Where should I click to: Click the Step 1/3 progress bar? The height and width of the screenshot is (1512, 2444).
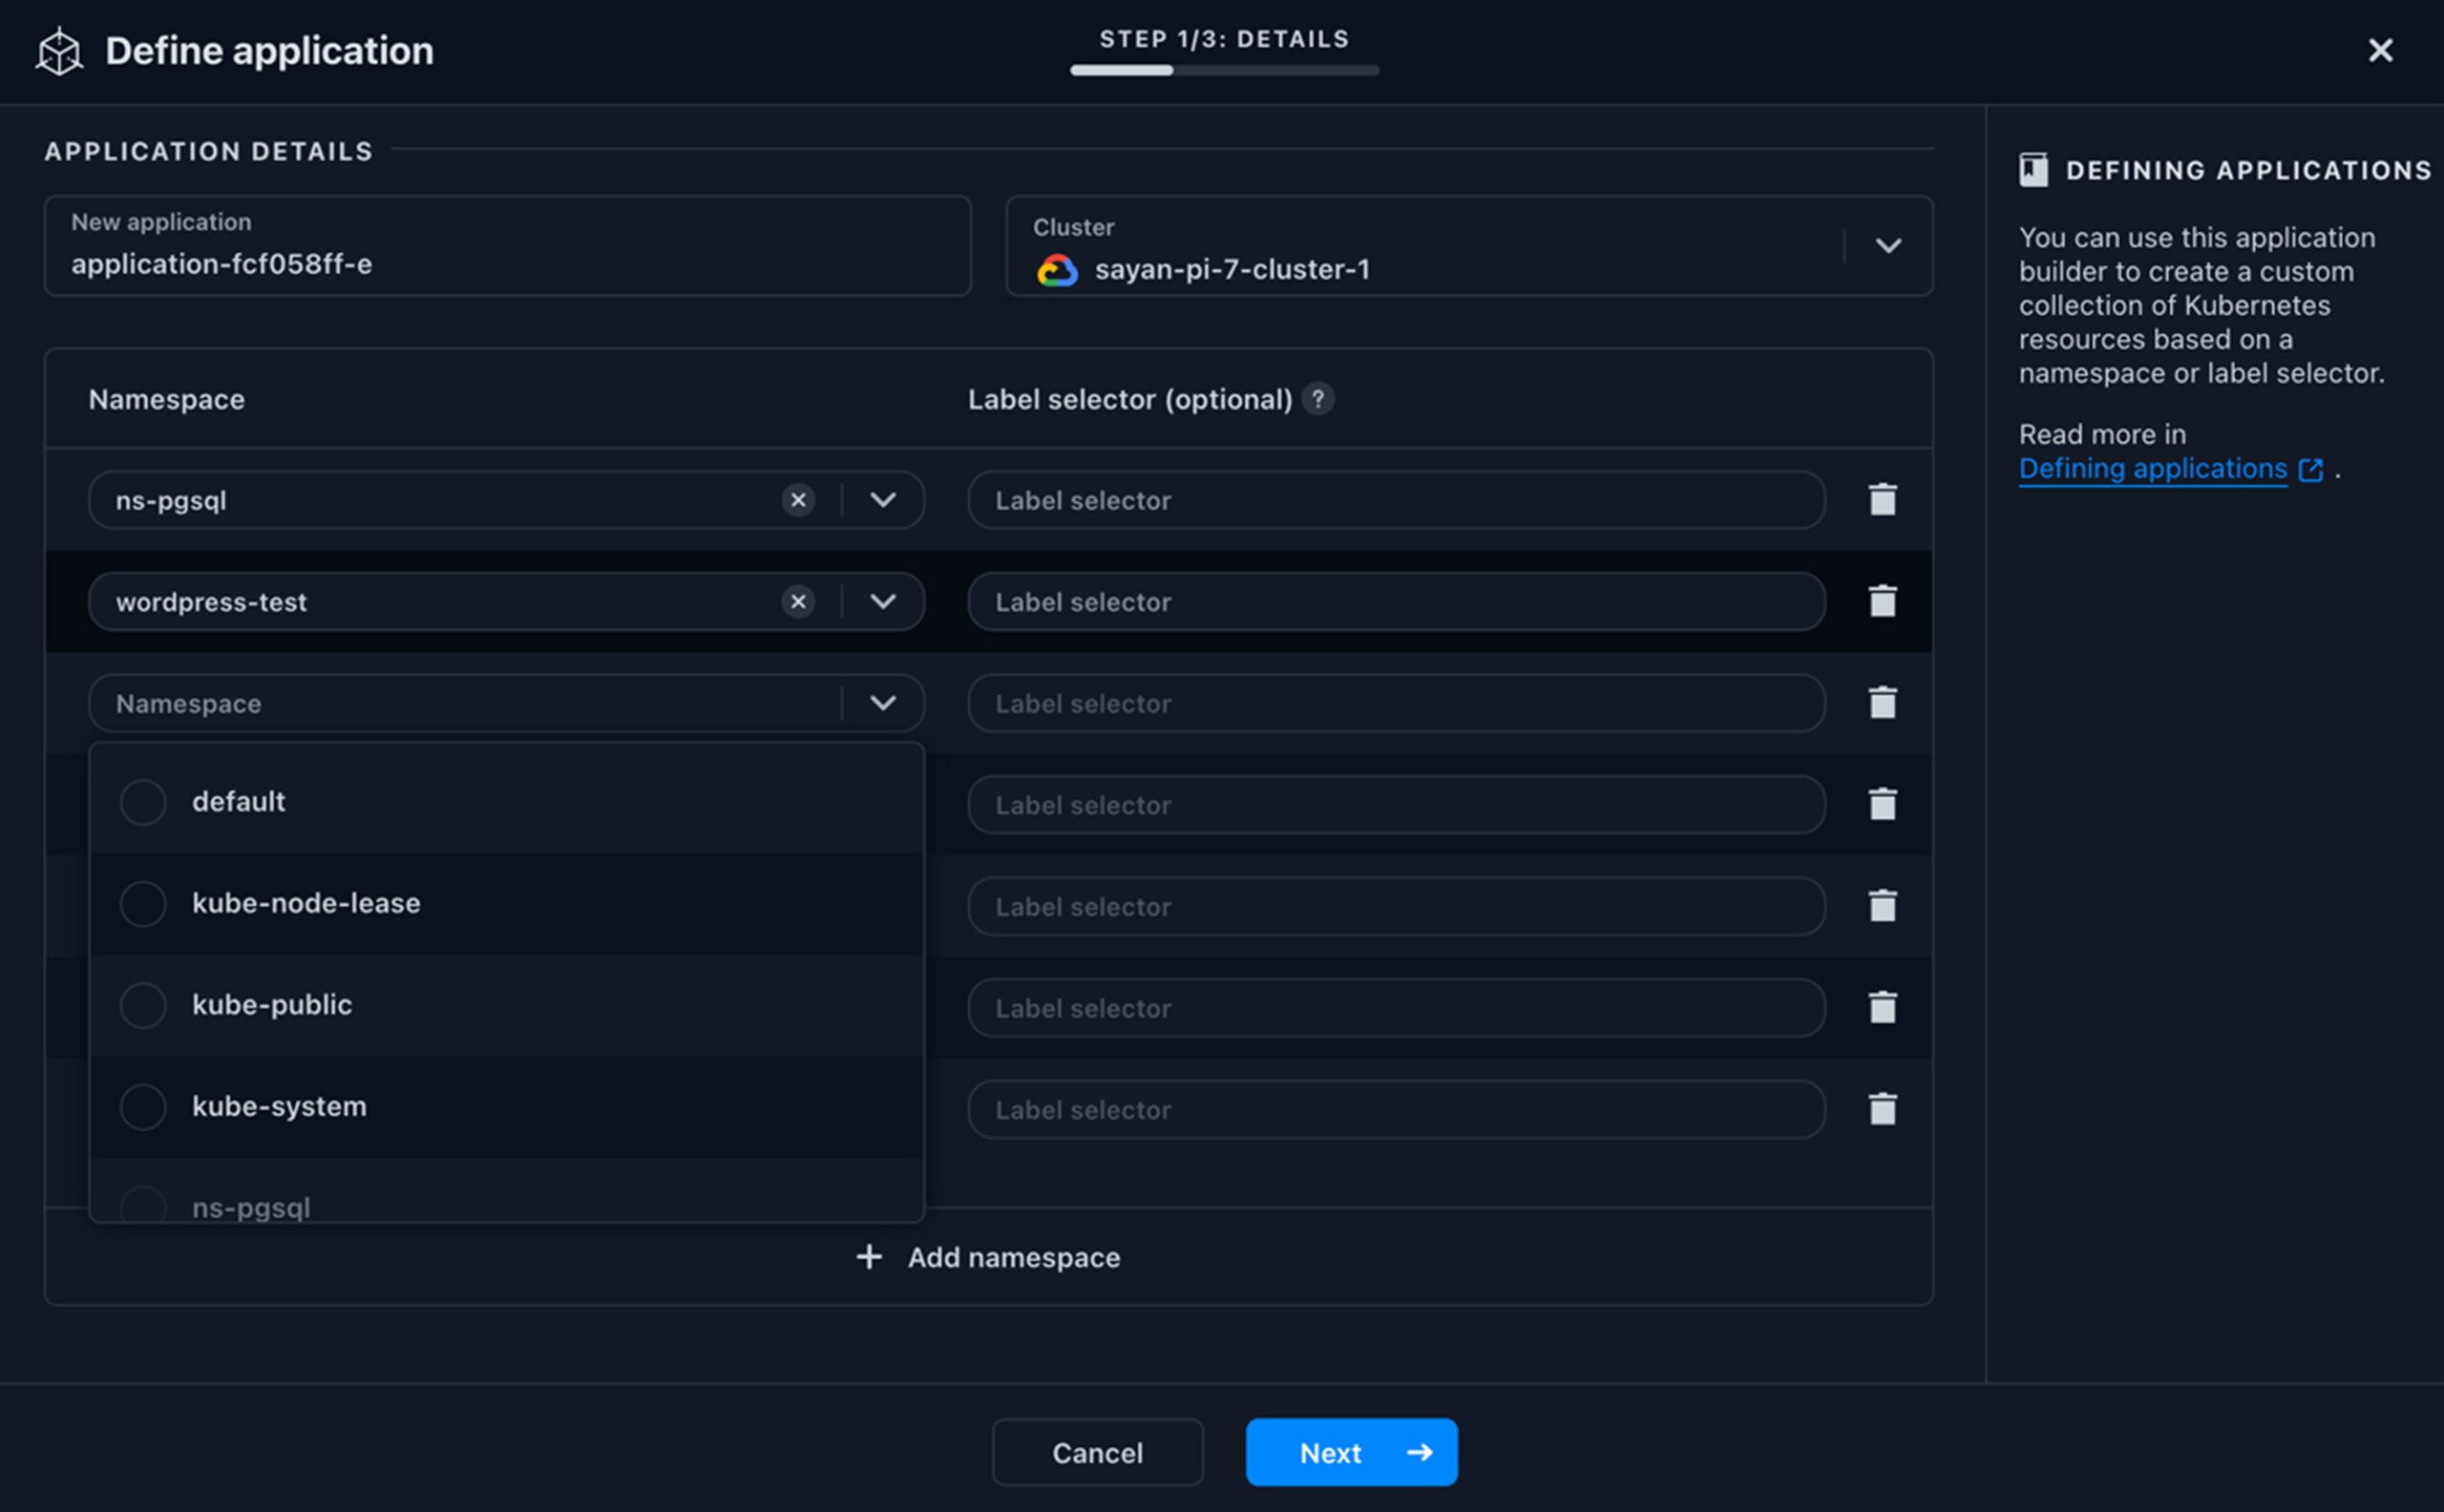pyautogui.click(x=1224, y=70)
